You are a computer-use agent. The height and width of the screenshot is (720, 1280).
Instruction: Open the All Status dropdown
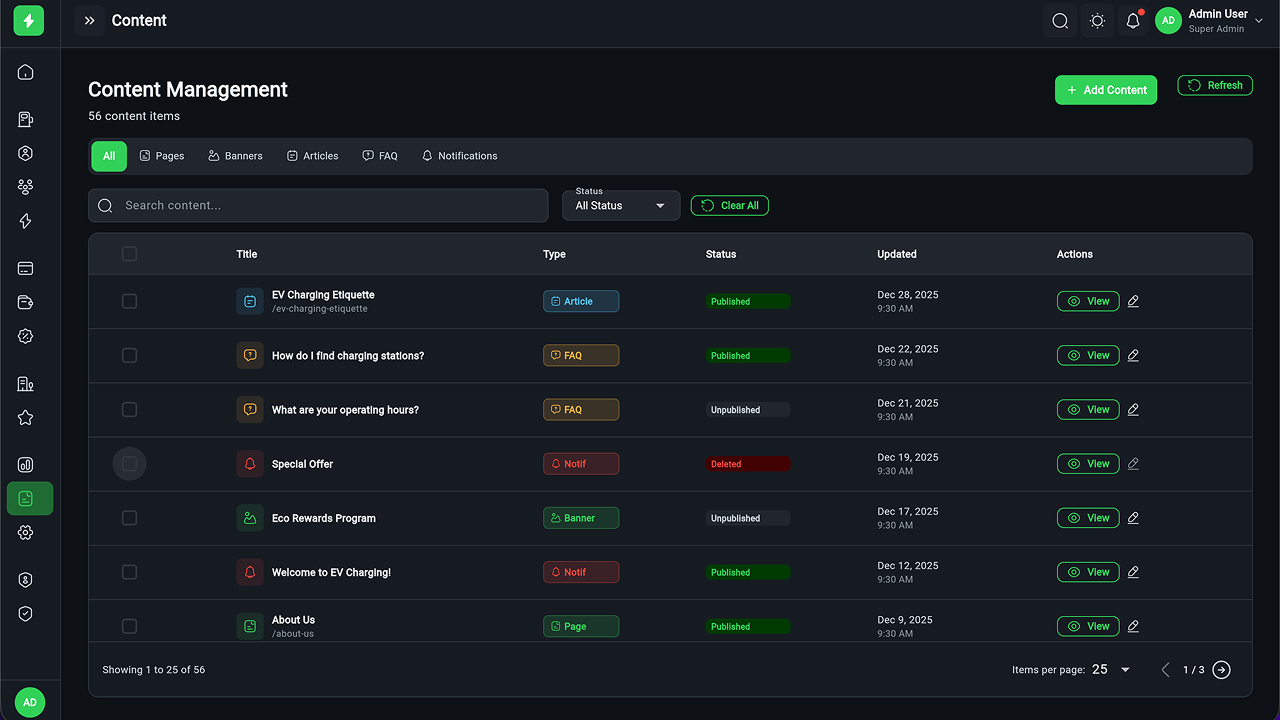[620, 206]
